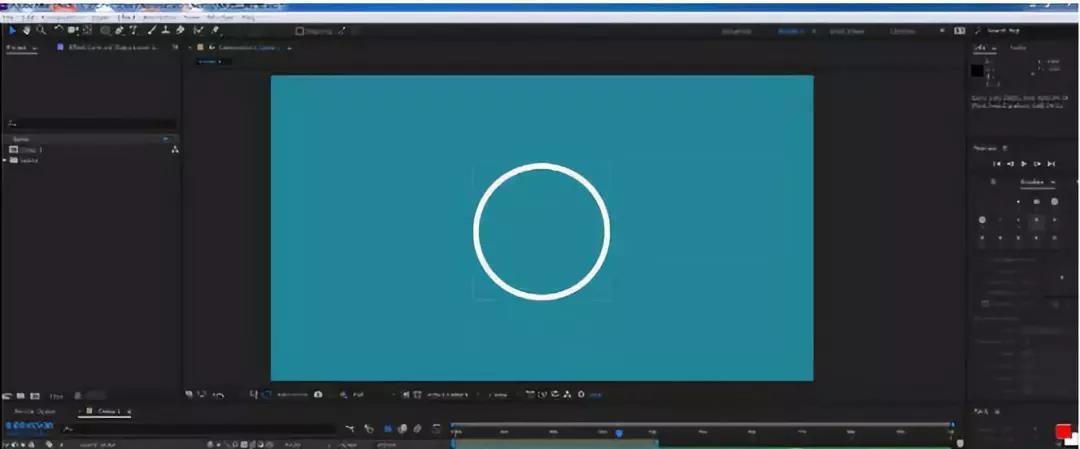Open the Full resolution dropdown
The image size is (1080, 449).
pos(360,395)
